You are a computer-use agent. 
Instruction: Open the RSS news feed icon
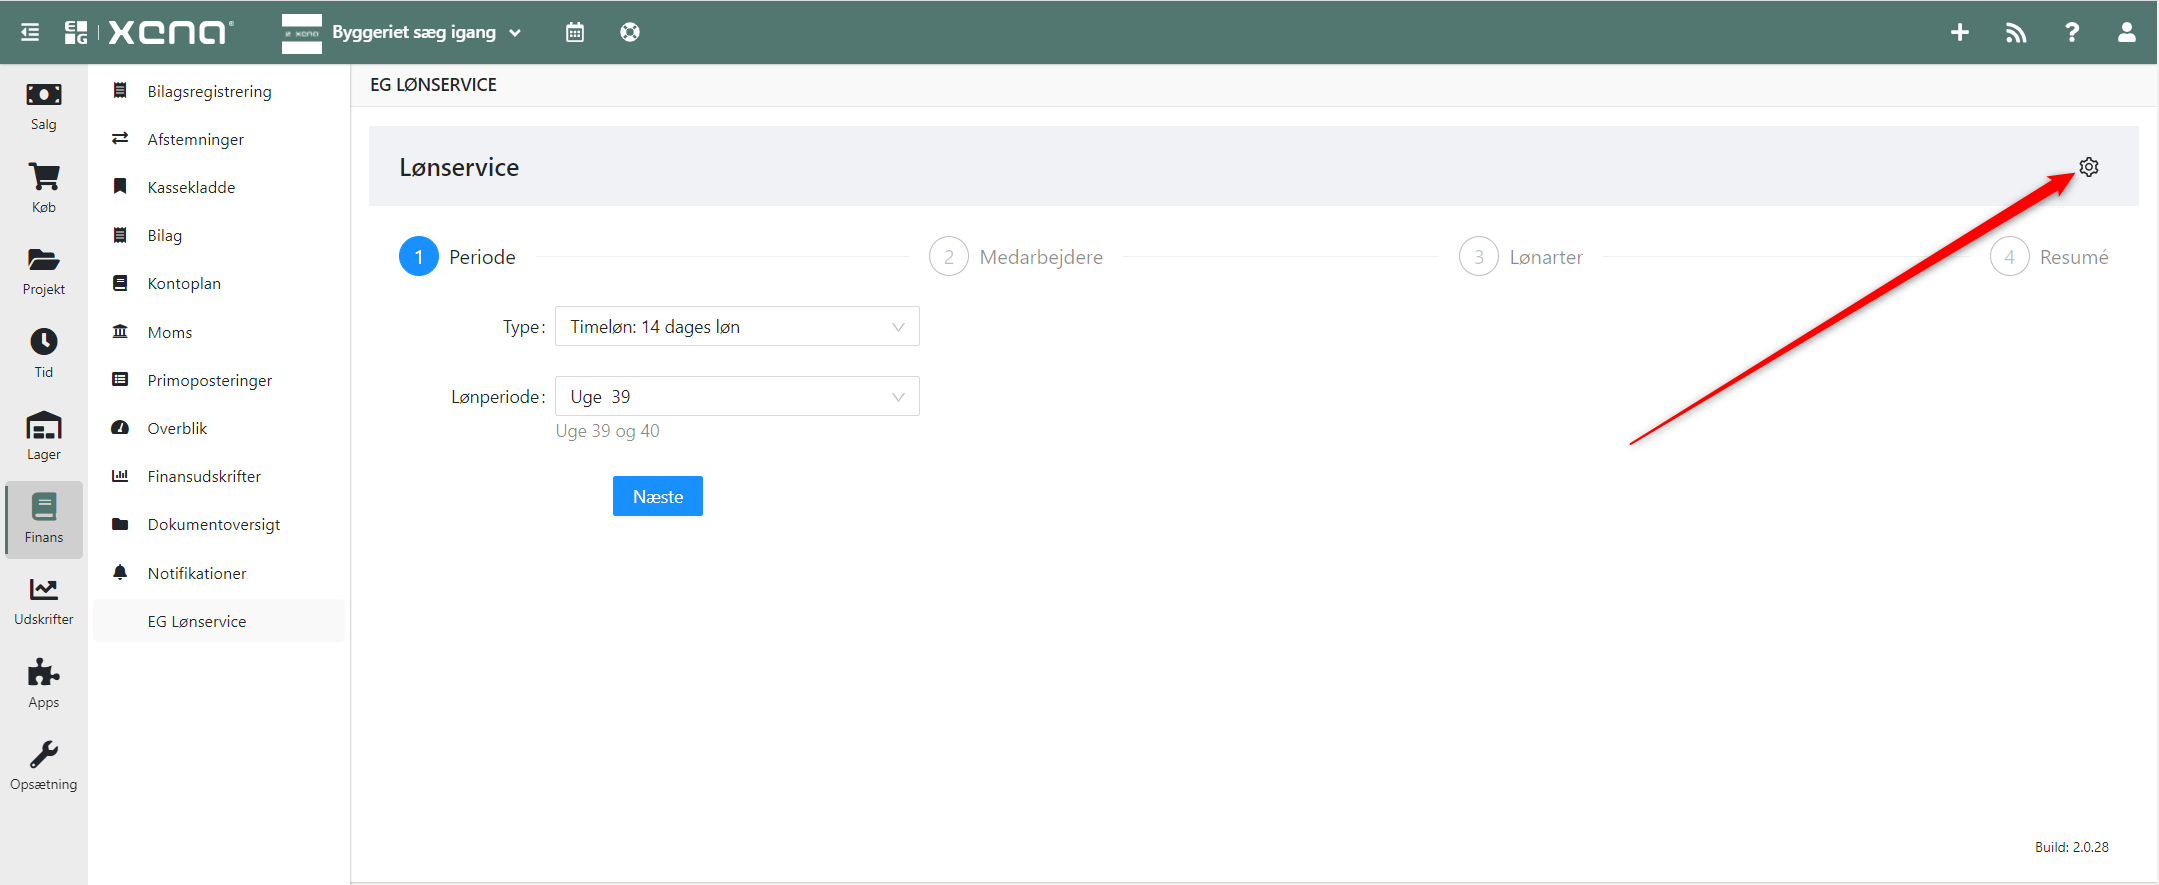point(2015,32)
